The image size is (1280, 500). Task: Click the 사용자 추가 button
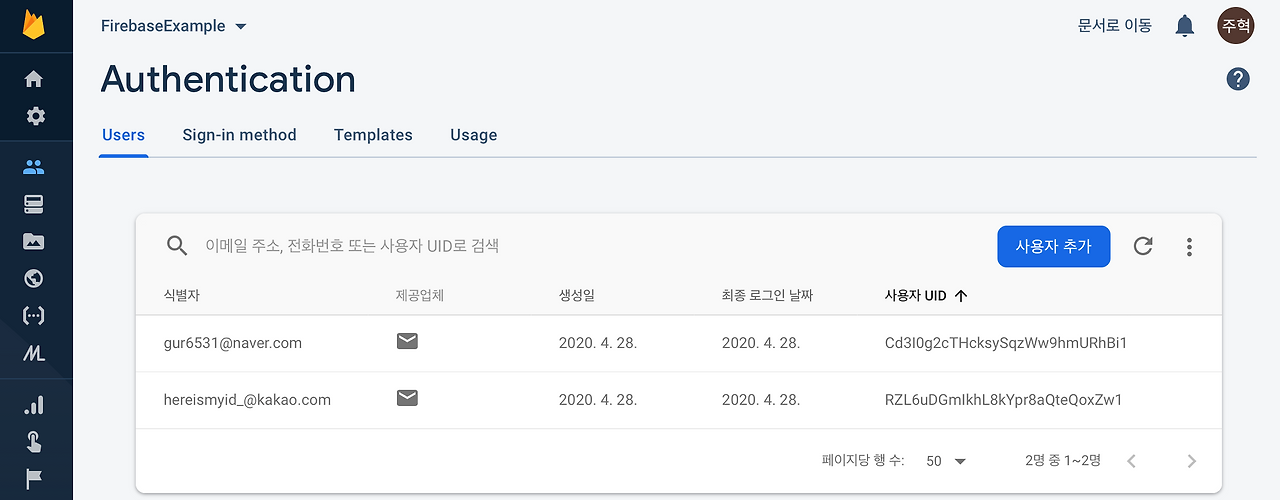point(1054,246)
